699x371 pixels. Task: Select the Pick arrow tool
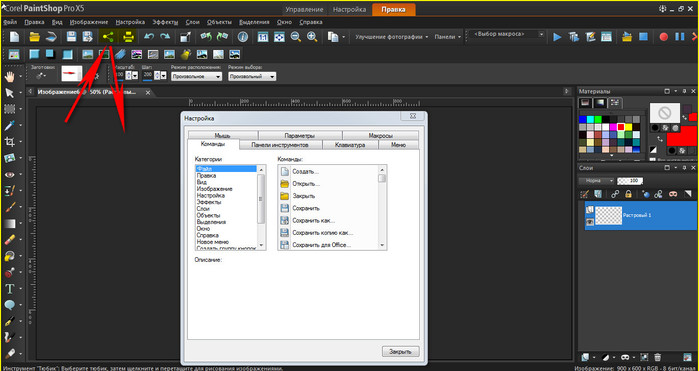pyautogui.click(x=10, y=93)
